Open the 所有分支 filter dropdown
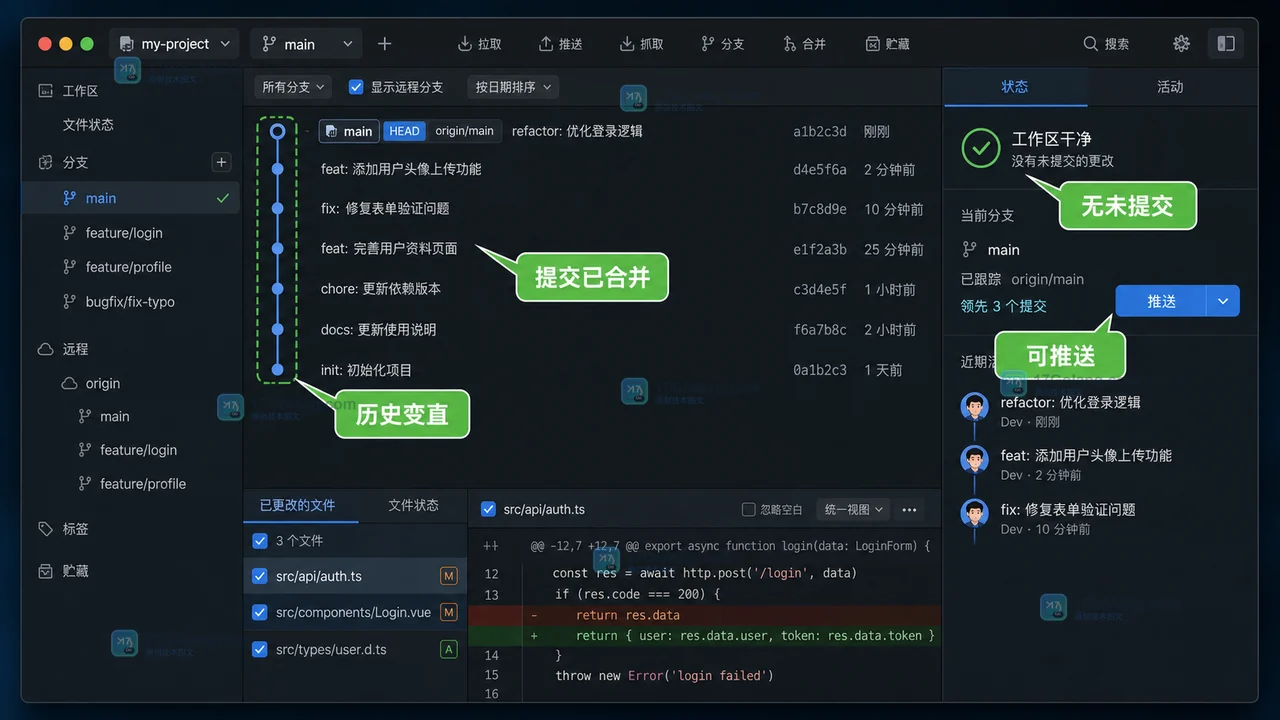1280x720 pixels. click(292, 87)
